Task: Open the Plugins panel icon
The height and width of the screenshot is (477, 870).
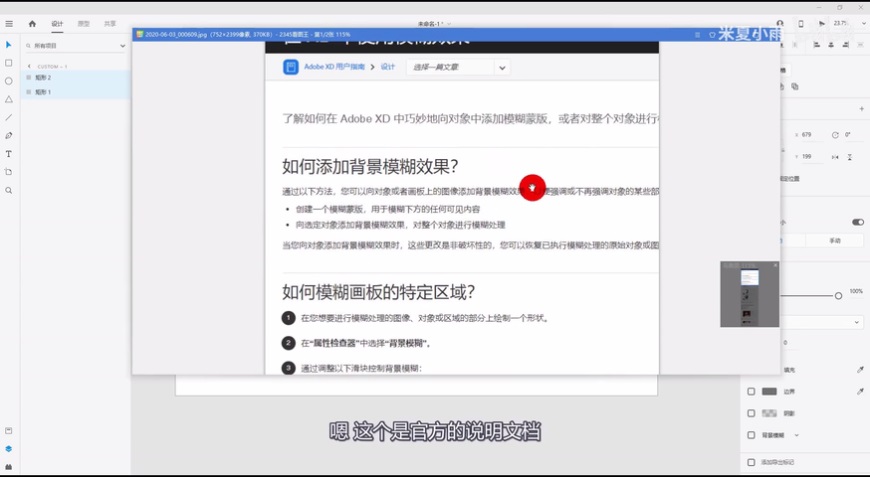Action: (x=8, y=467)
